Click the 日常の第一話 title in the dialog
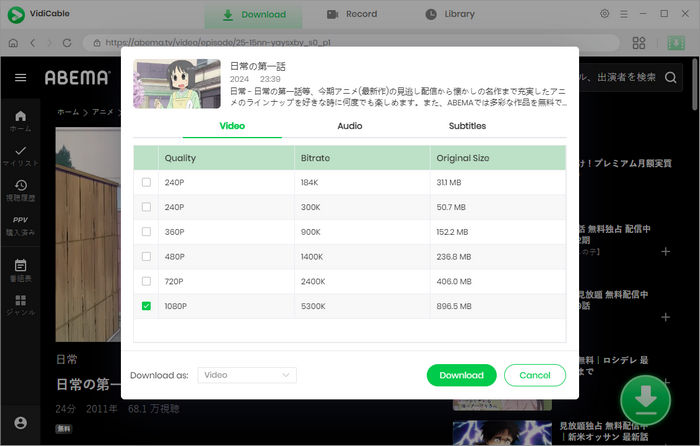Screen dimensions: 700x446 258,67
